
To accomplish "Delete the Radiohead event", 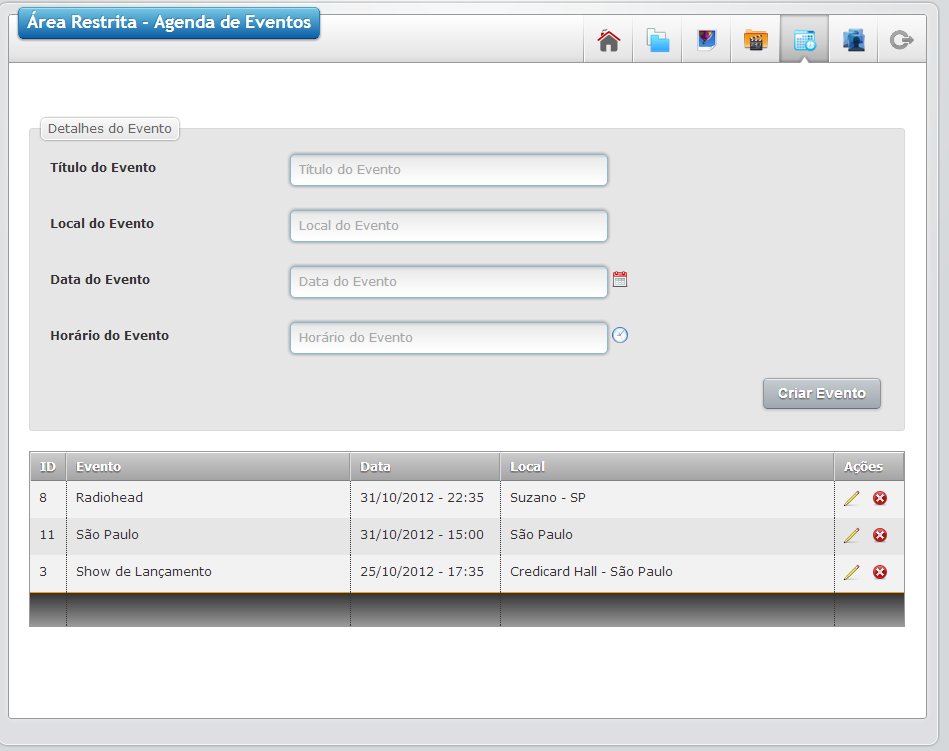I will [x=880, y=498].
